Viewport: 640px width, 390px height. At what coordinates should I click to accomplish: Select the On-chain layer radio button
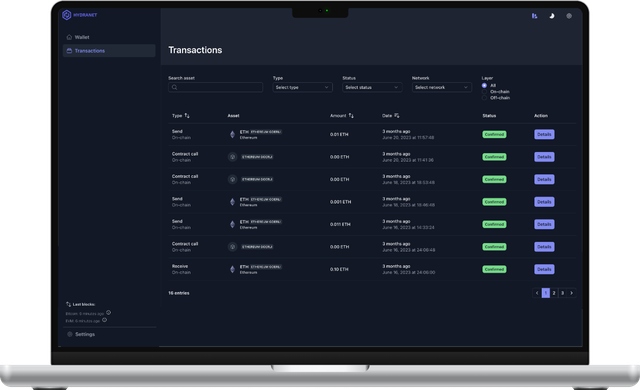[484, 92]
